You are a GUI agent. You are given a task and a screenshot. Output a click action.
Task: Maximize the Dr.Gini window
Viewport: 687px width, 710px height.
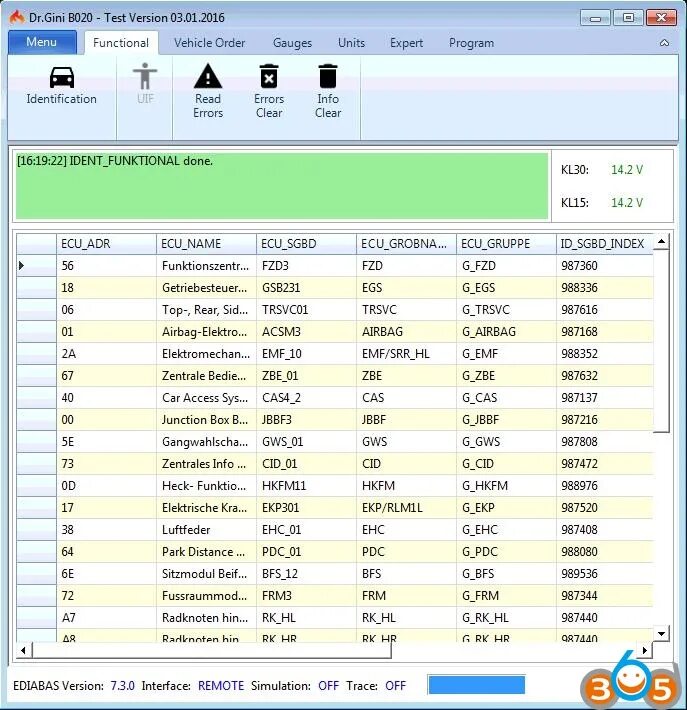point(628,18)
